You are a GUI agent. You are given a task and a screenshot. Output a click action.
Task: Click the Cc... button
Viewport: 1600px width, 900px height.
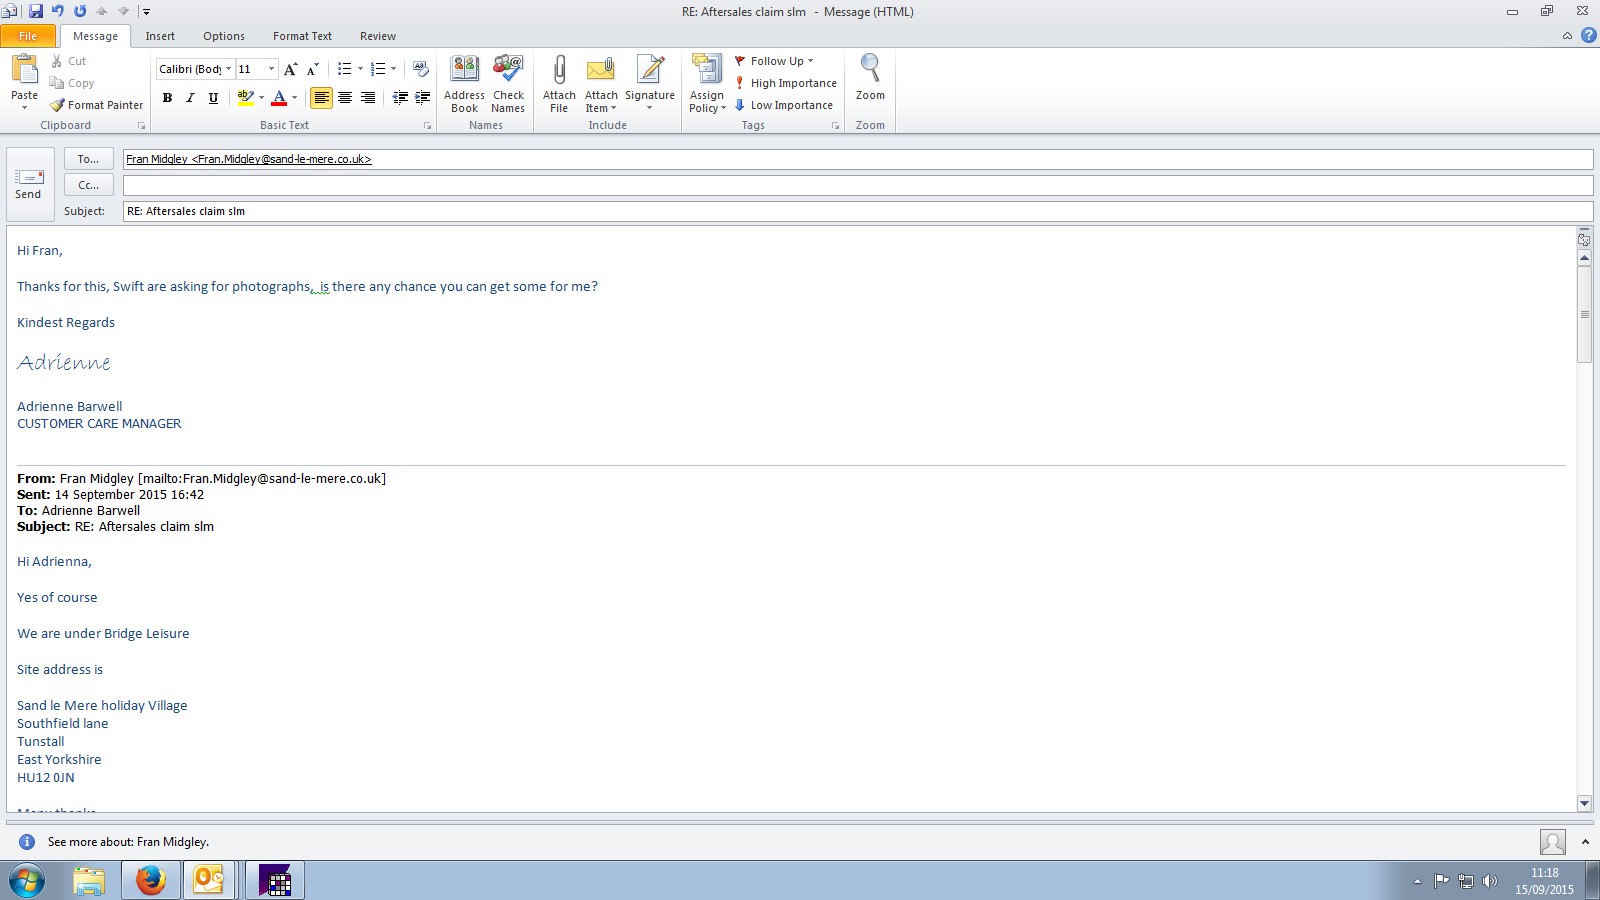click(88, 185)
